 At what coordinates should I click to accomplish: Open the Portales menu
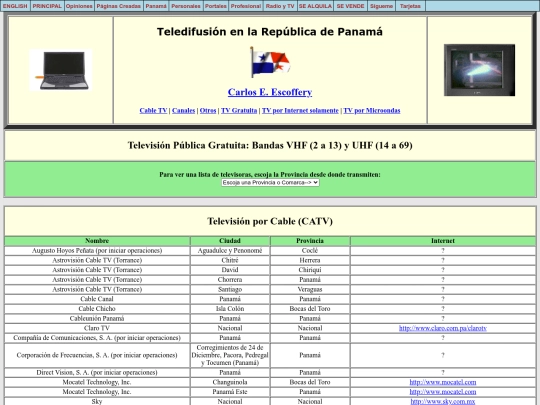click(216, 6)
